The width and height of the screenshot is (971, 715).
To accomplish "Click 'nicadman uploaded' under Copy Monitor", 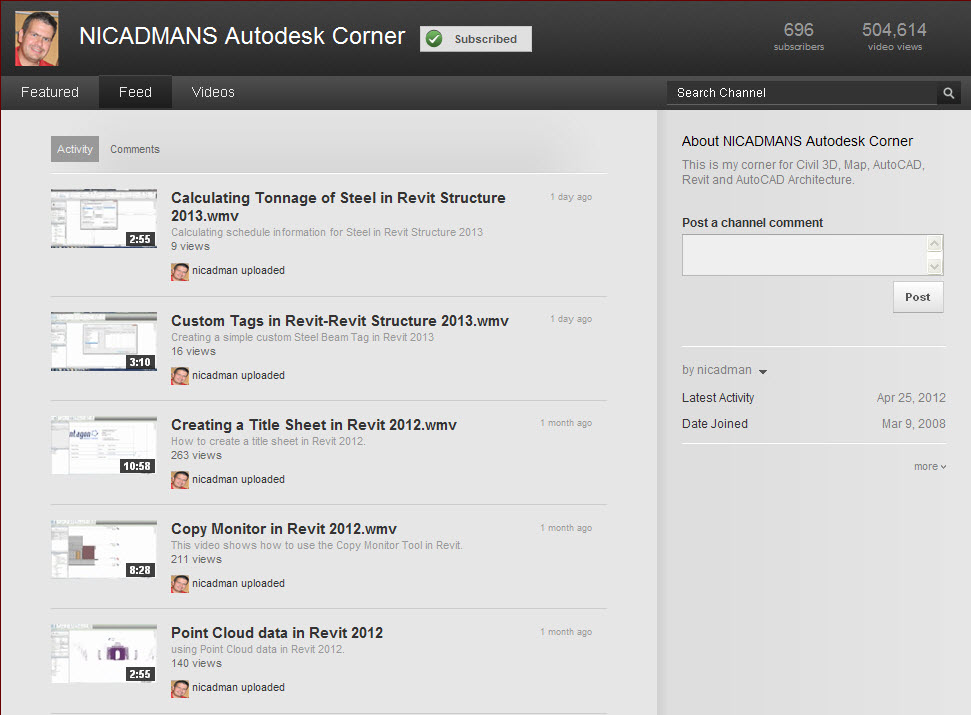I will (x=238, y=584).
